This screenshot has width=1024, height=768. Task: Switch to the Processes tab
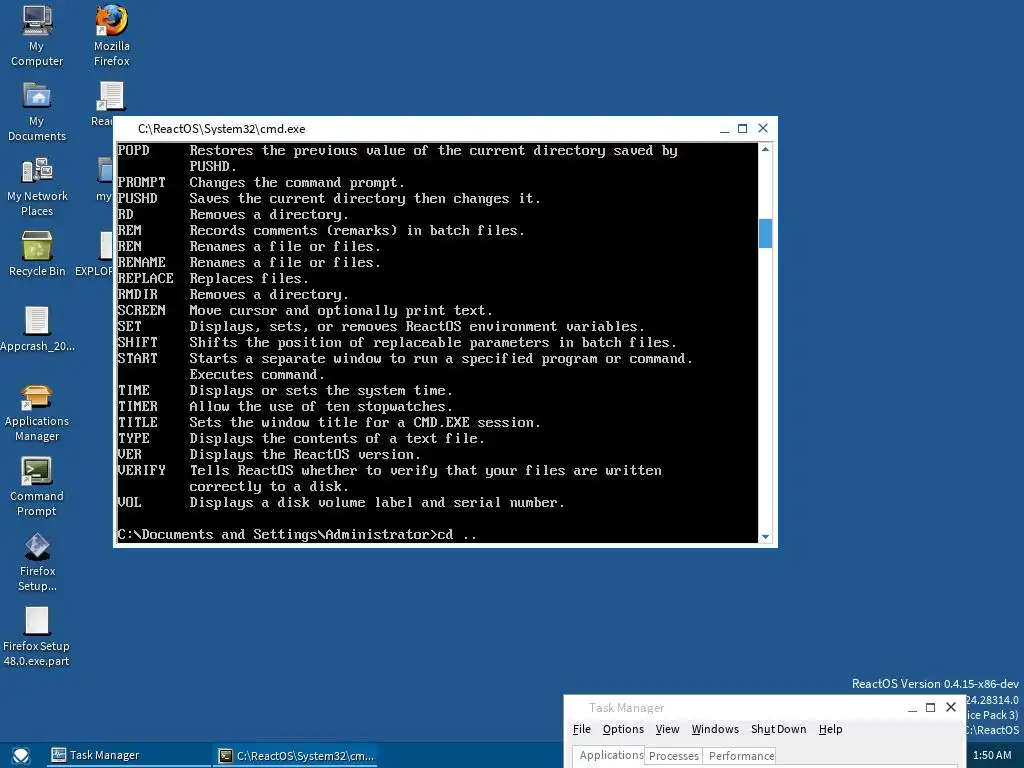click(673, 756)
